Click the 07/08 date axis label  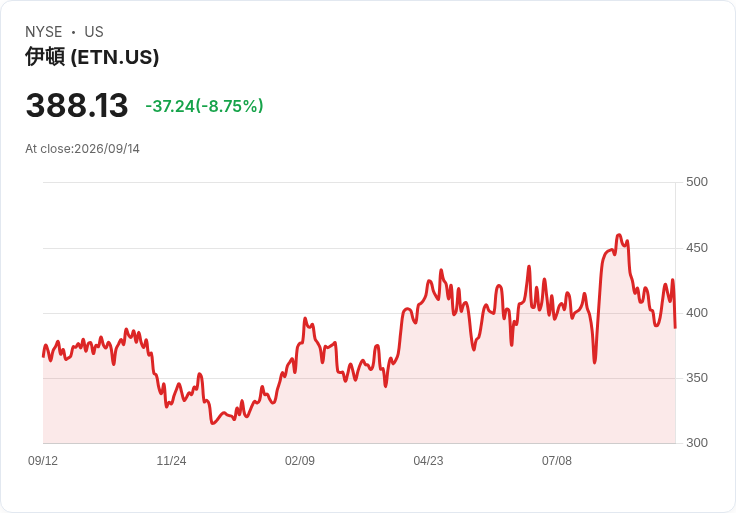click(557, 461)
